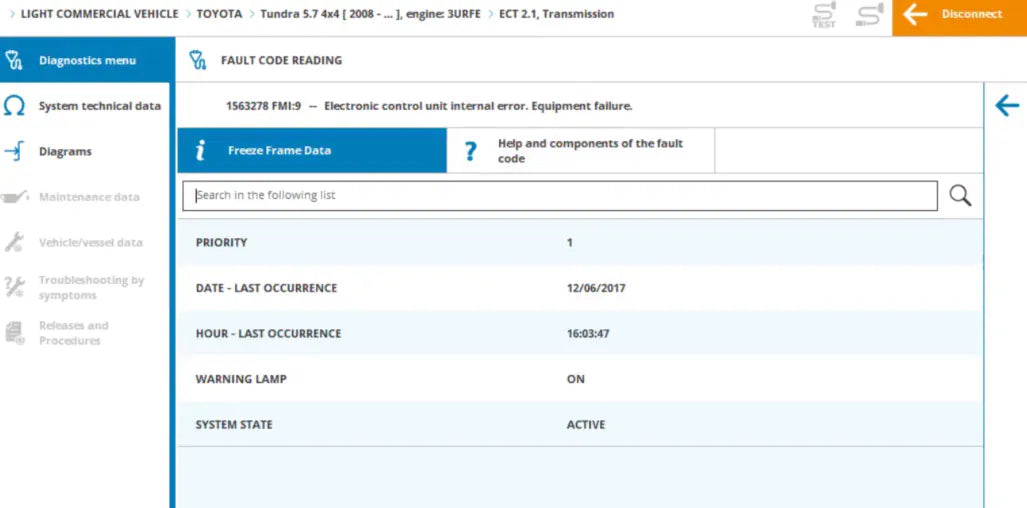Click the TOYOTA breadcrumb link
This screenshot has width=1027, height=508.
[x=219, y=14]
